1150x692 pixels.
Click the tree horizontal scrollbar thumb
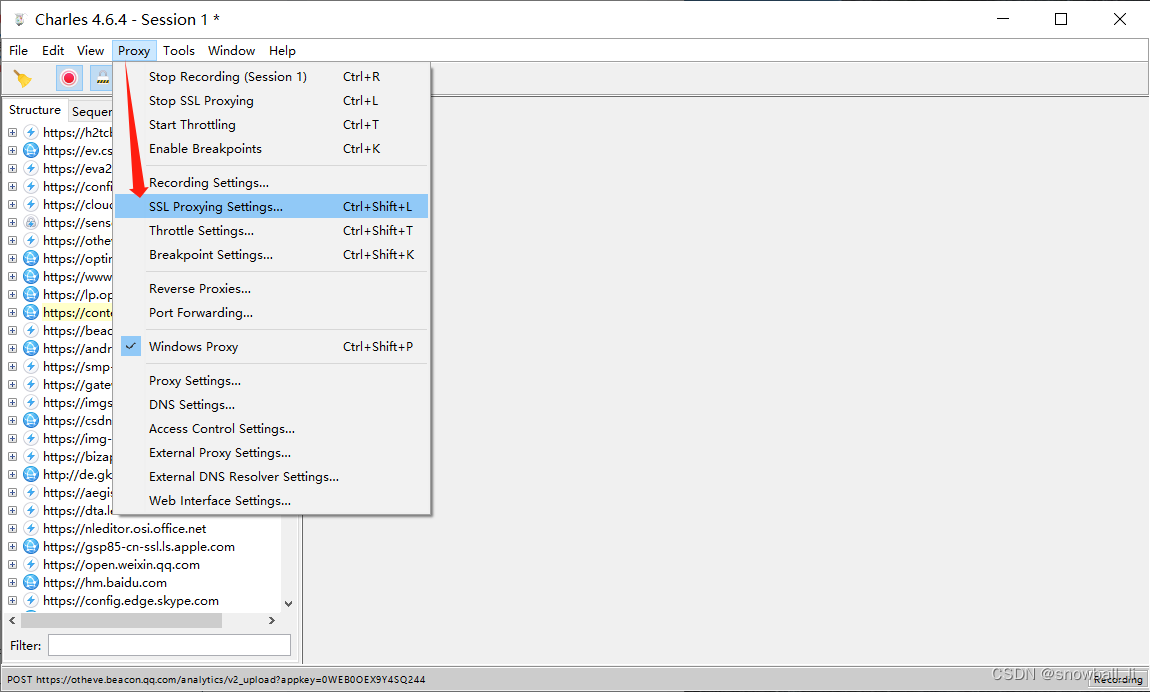coord(121,620)
